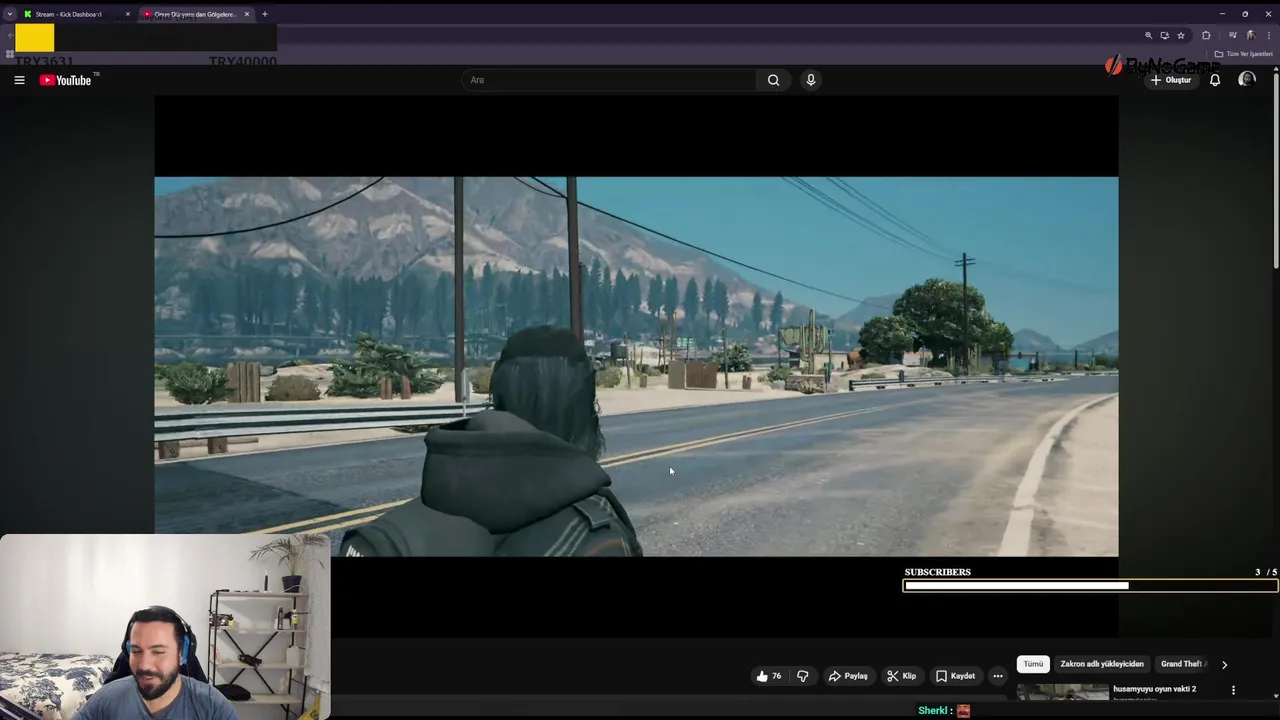This screenshot has width=1280, height=720.
Task: Click the browser zoom magnifier icon
Action: 1148,35
